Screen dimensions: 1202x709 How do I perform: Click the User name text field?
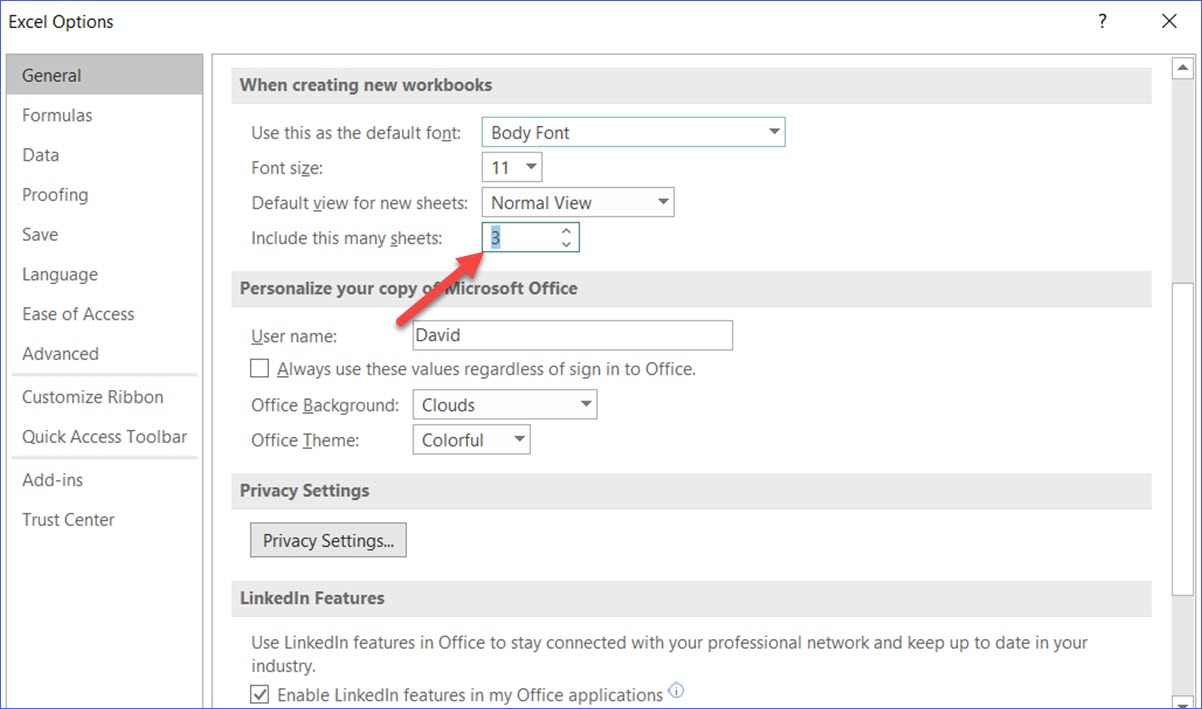pos(572,336)
